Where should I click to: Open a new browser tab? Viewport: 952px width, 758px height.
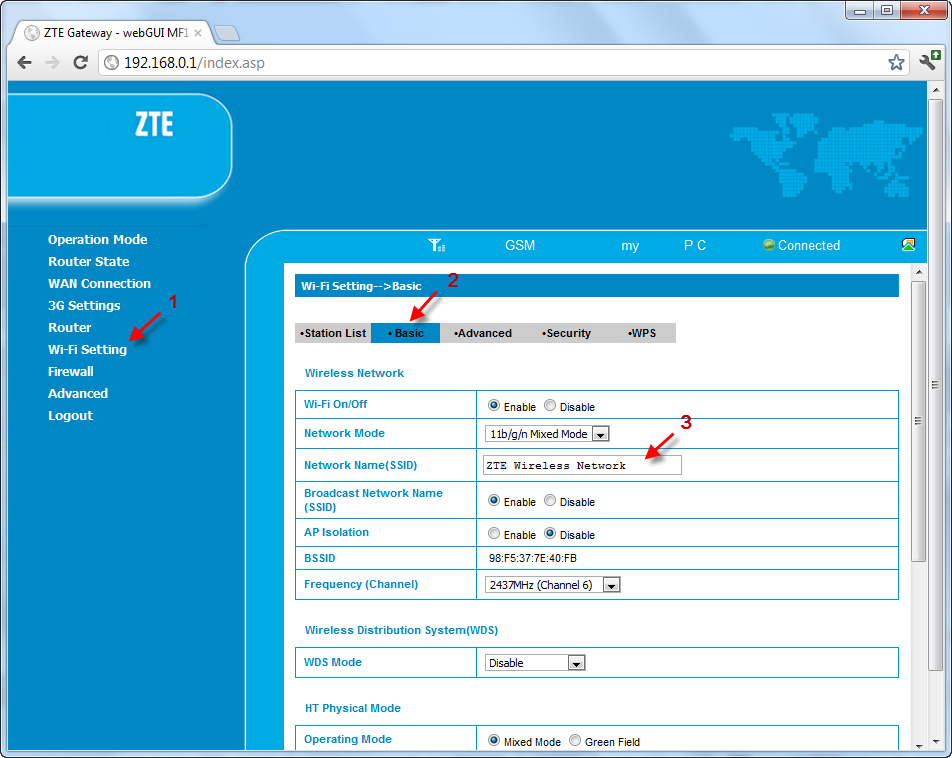(x=227, y=33)
